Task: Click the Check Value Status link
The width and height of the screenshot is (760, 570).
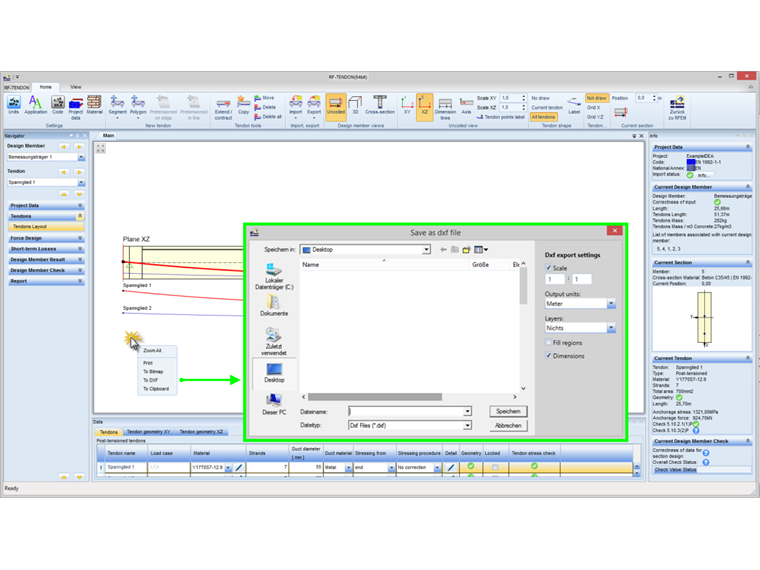Action: (675, 469)
